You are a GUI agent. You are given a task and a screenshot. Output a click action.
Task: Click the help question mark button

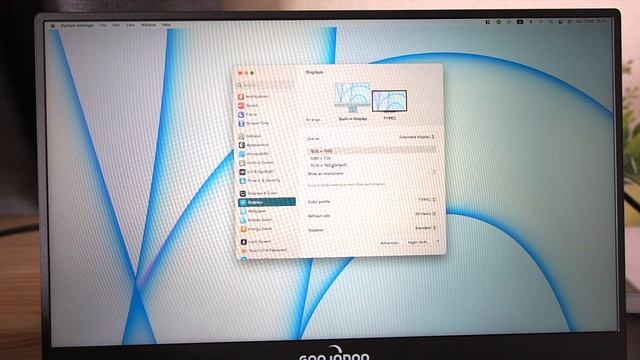[437, 242]
